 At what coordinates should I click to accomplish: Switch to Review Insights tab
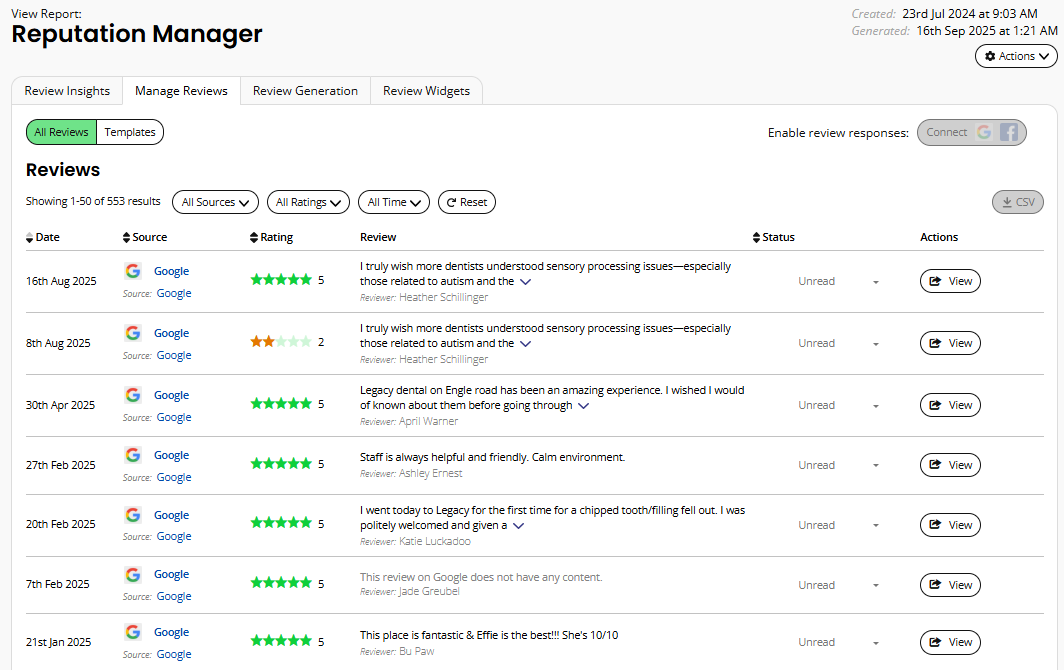(67, 91)
